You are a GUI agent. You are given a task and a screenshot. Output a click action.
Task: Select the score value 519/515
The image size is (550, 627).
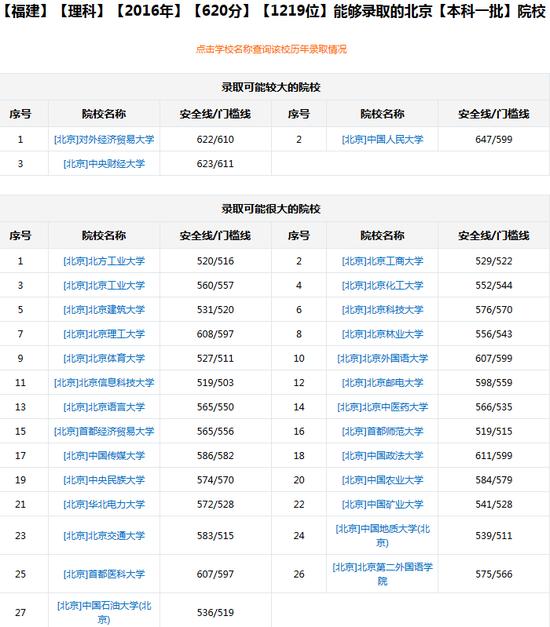(494, 431)
